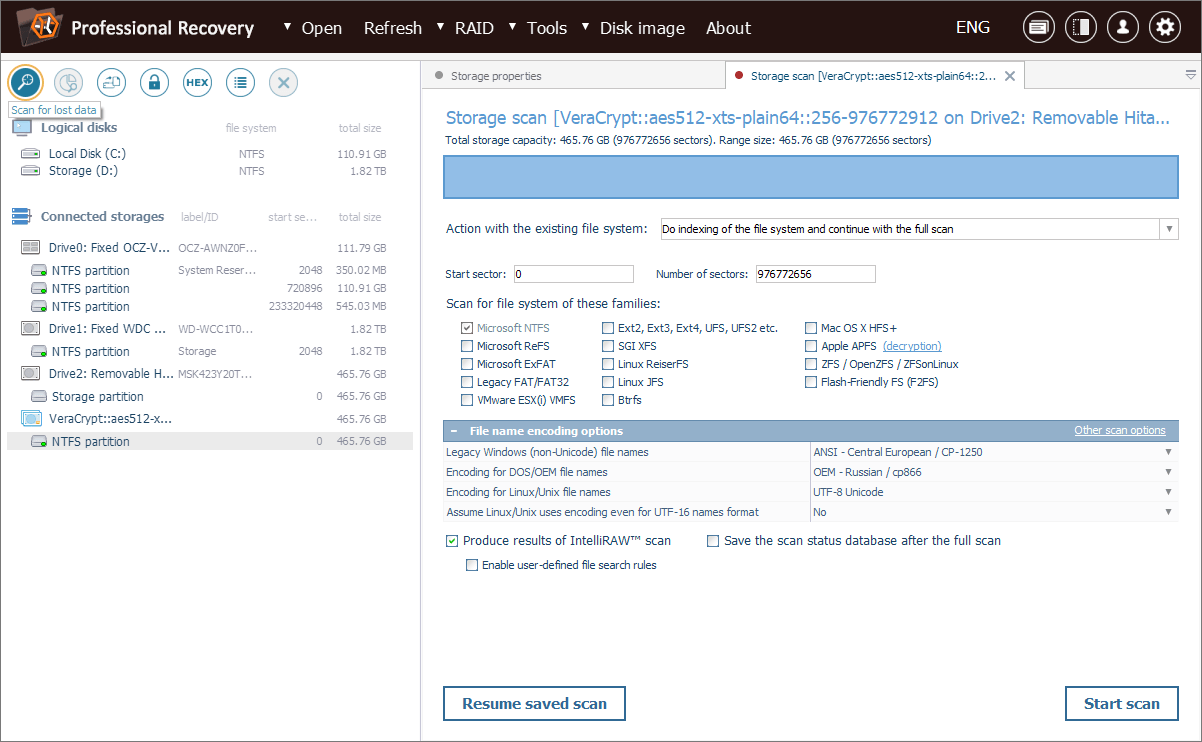Click the padlock decrypt storage icon
This screenshot has height=742, width=1202.
(x=154, y=83)
